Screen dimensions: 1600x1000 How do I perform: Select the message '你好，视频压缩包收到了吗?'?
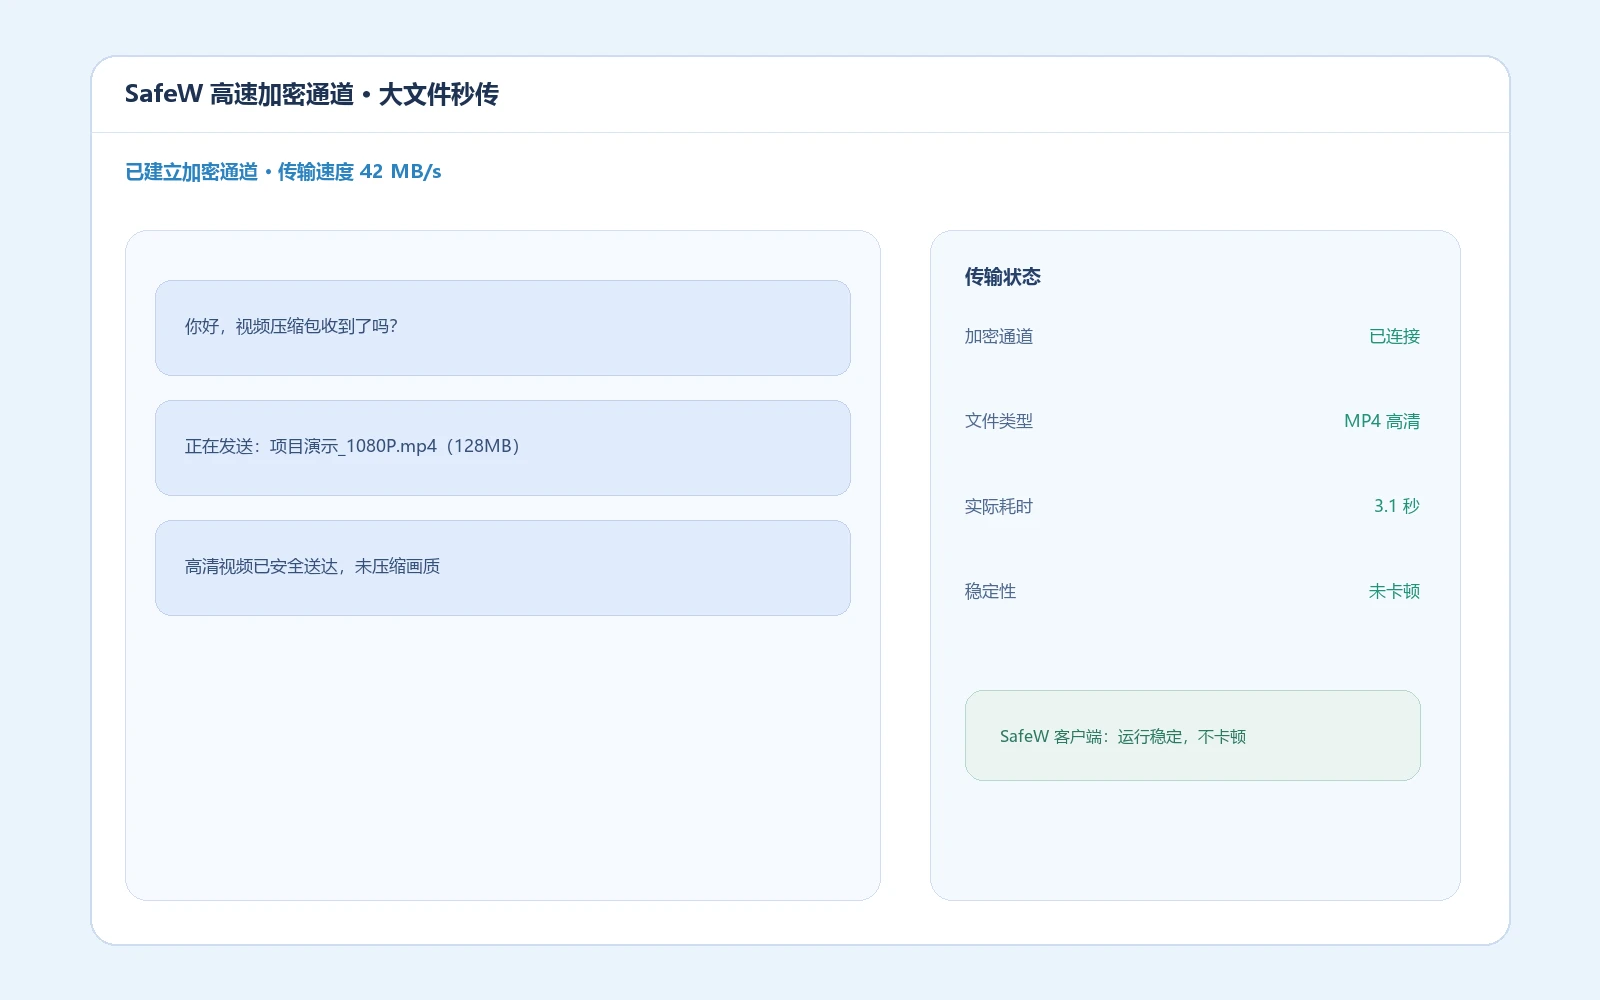(x=502, y=328)
